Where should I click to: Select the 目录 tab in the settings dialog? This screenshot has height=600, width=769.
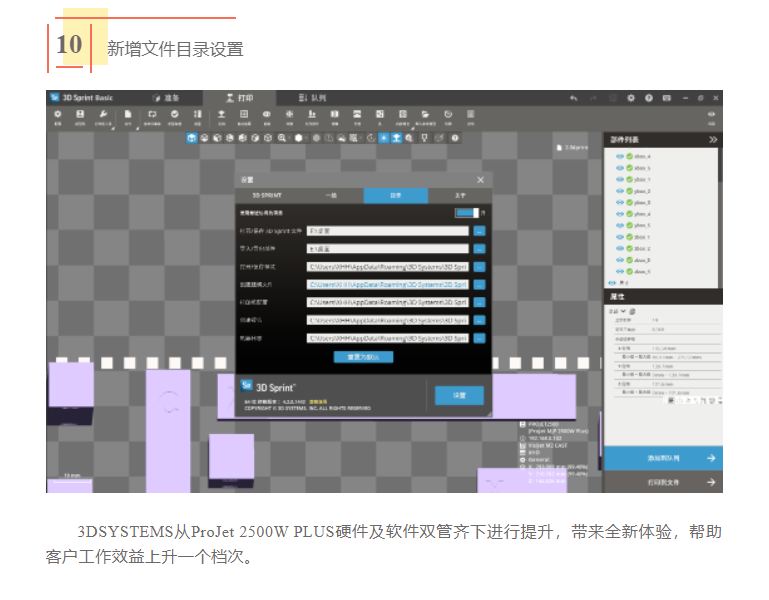tap(396, 196)
